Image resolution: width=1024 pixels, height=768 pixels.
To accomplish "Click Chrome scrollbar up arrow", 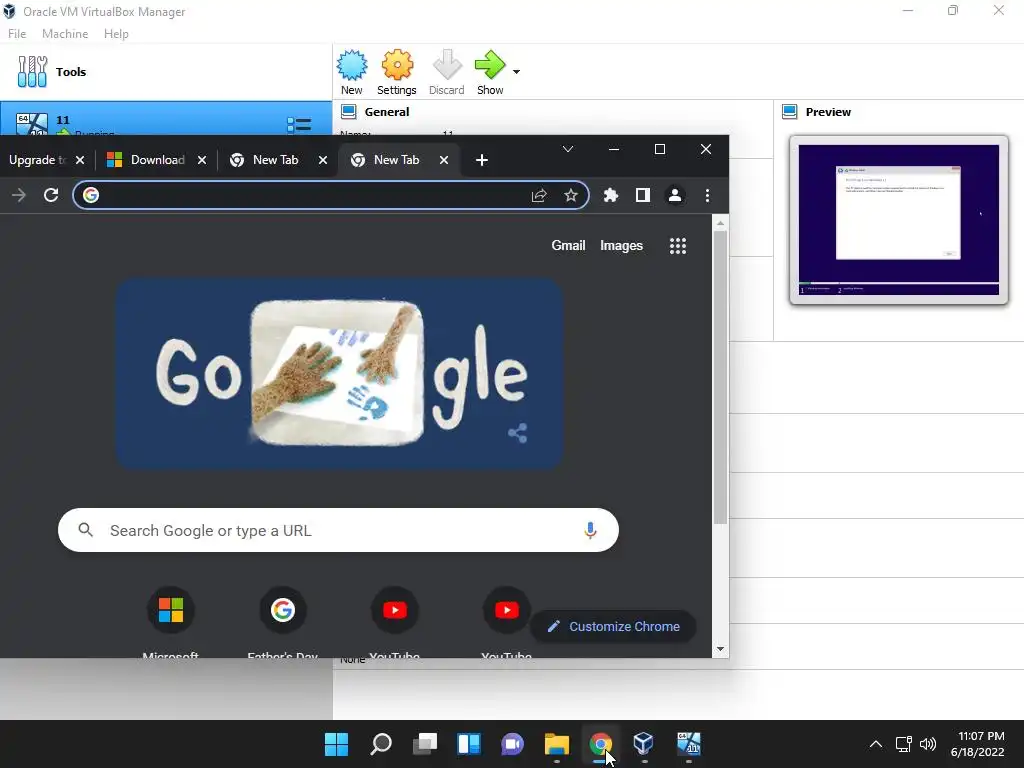I will click(x=720, y=223).
